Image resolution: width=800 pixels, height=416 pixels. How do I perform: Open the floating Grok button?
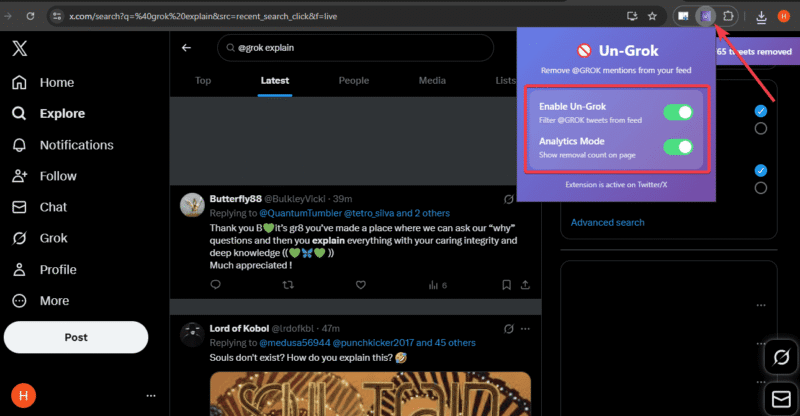tap(781, 357)
